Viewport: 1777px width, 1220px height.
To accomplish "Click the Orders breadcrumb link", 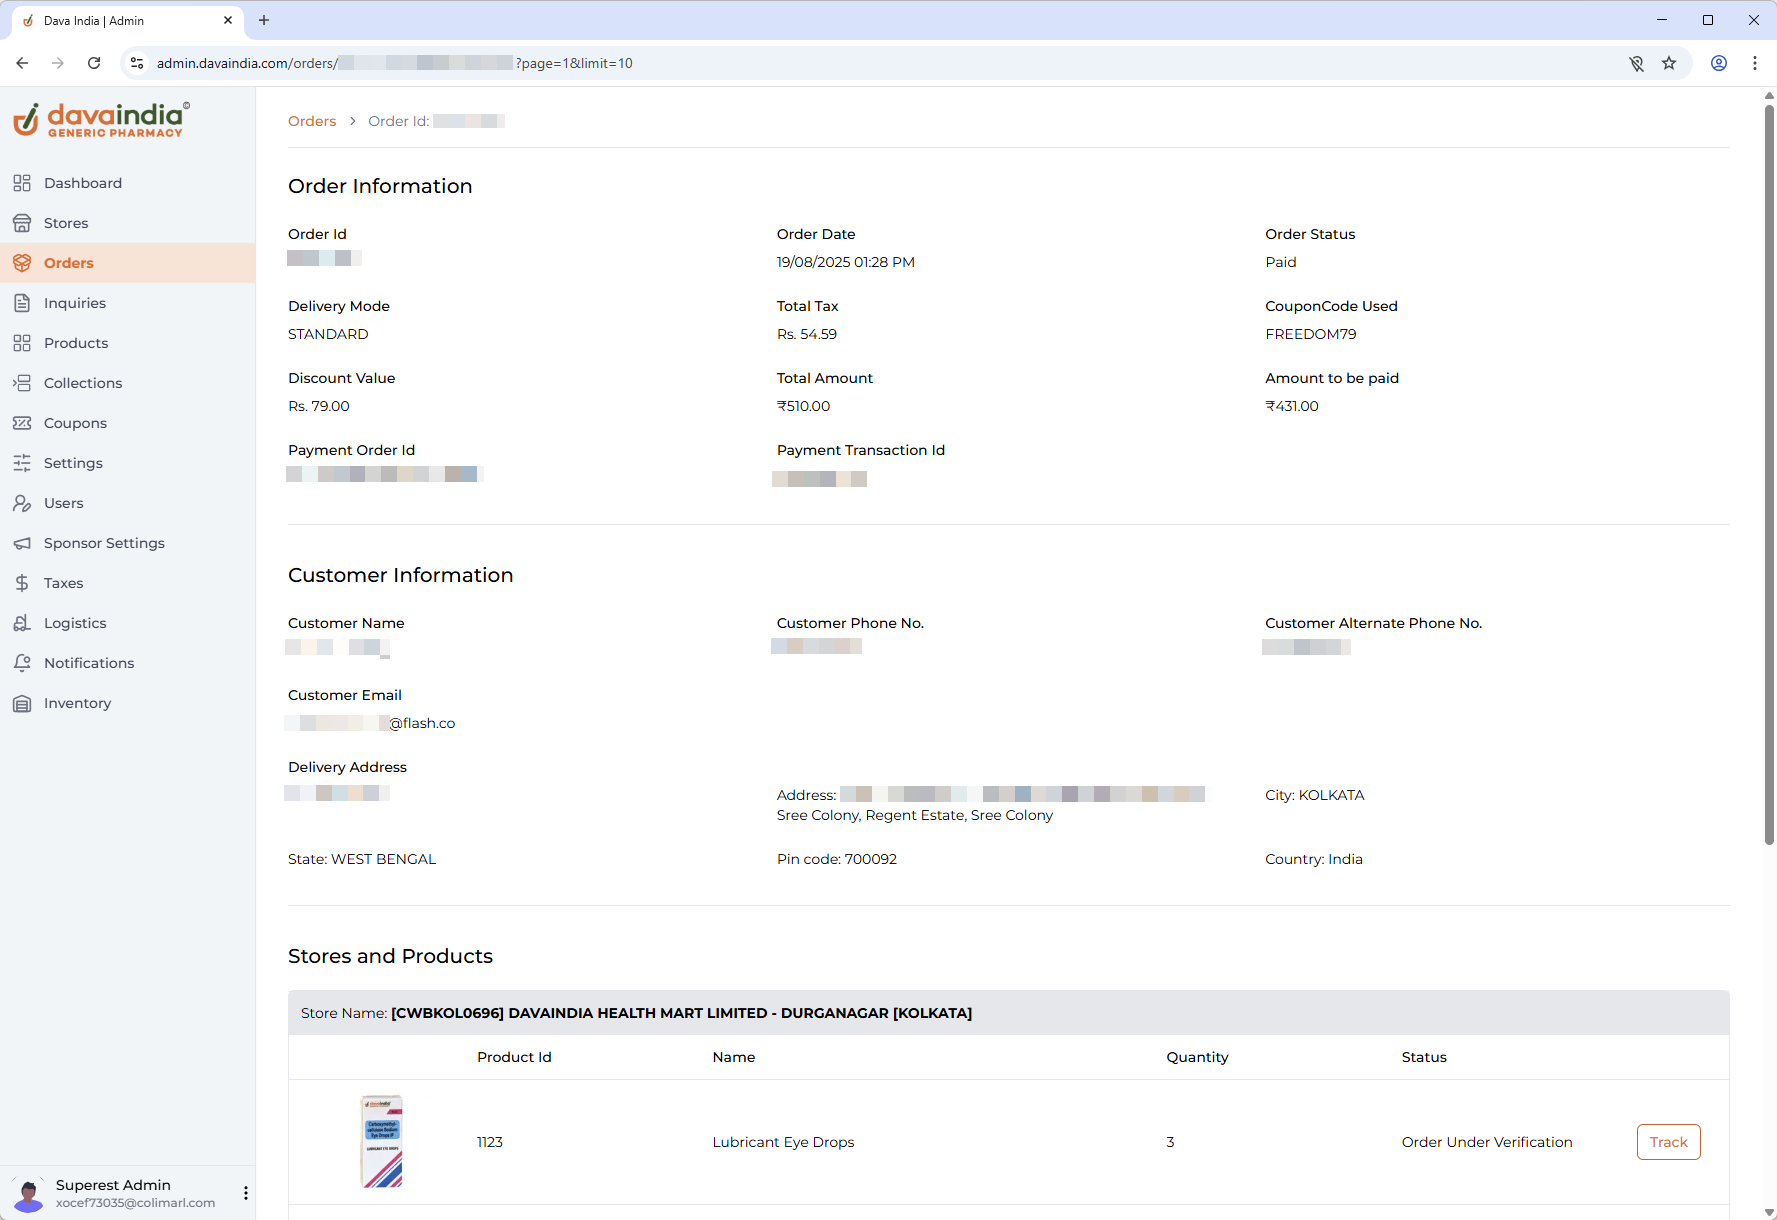I will tap(312, 121).
